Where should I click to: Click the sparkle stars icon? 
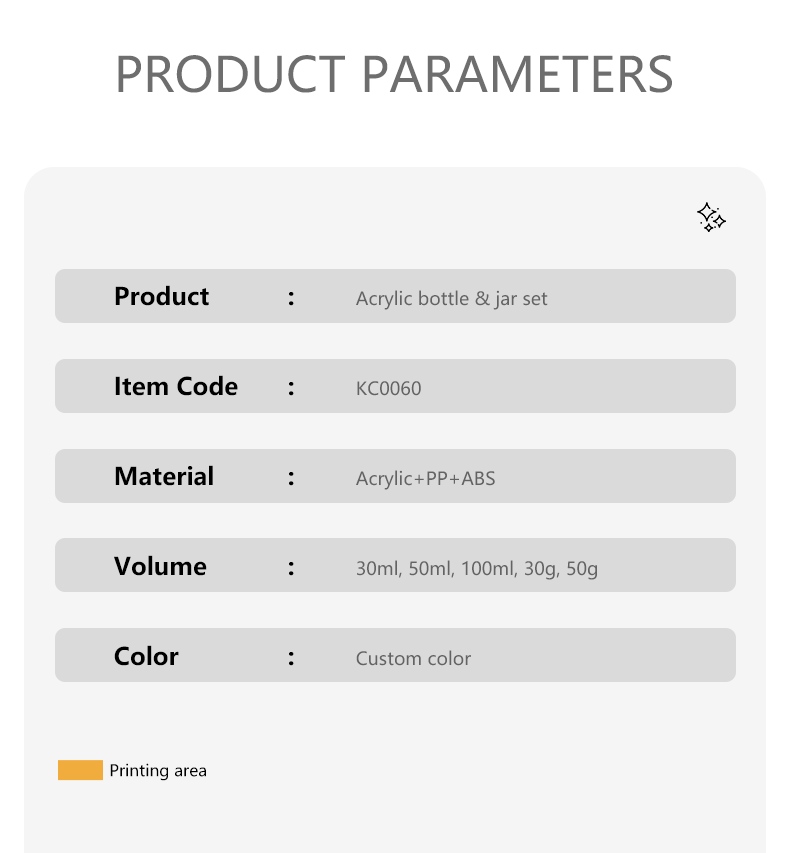click(x=711, y=217)
